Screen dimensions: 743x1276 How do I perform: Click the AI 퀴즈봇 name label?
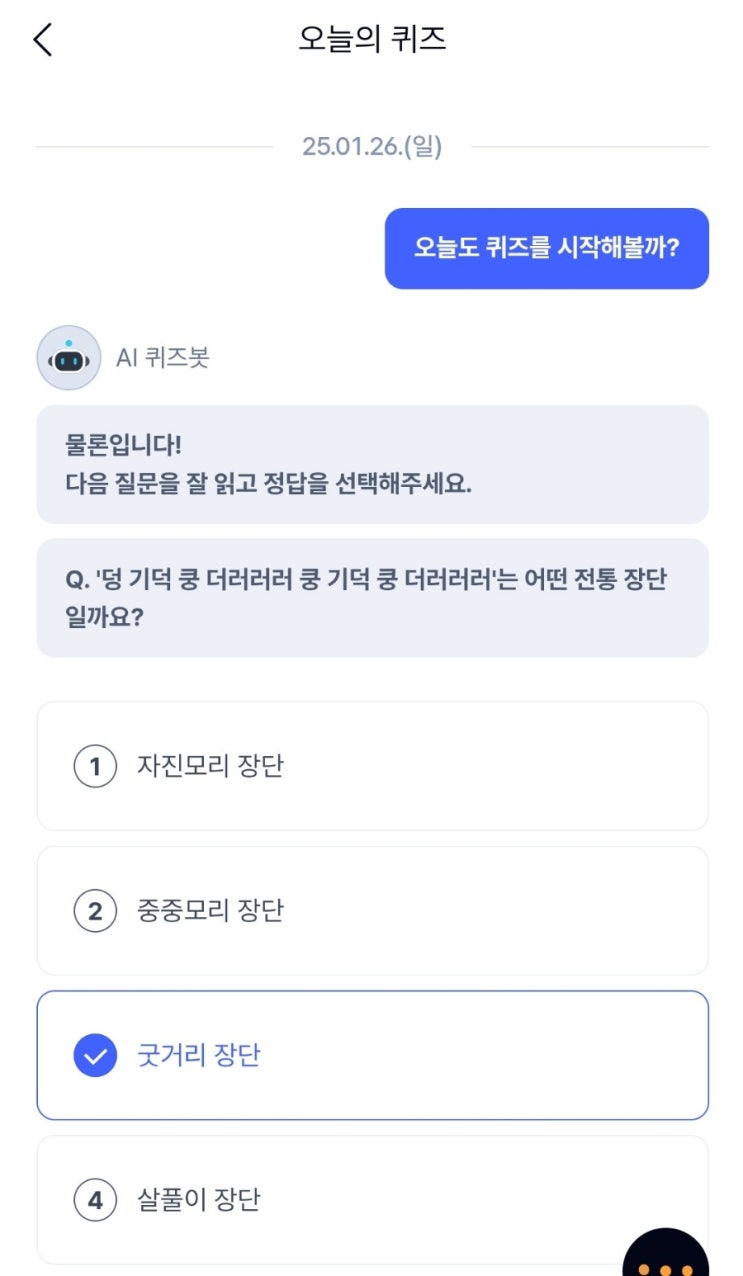tap(162, 357)
